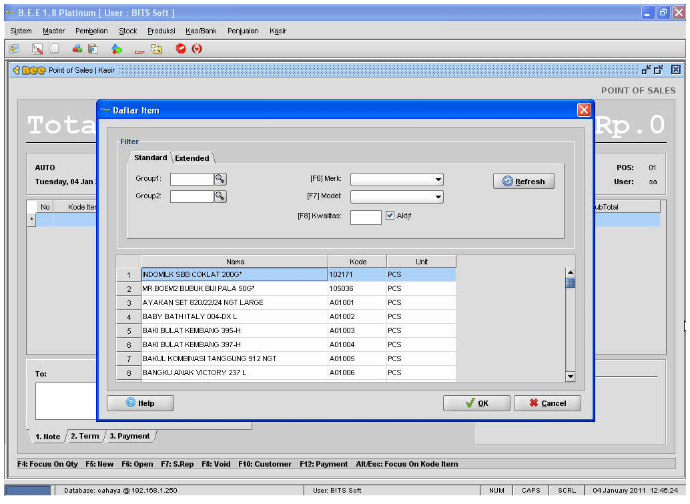Open the Kas/Bank menu
The height and width of the screenshot is (504, 690).
[x=201, y=31]
